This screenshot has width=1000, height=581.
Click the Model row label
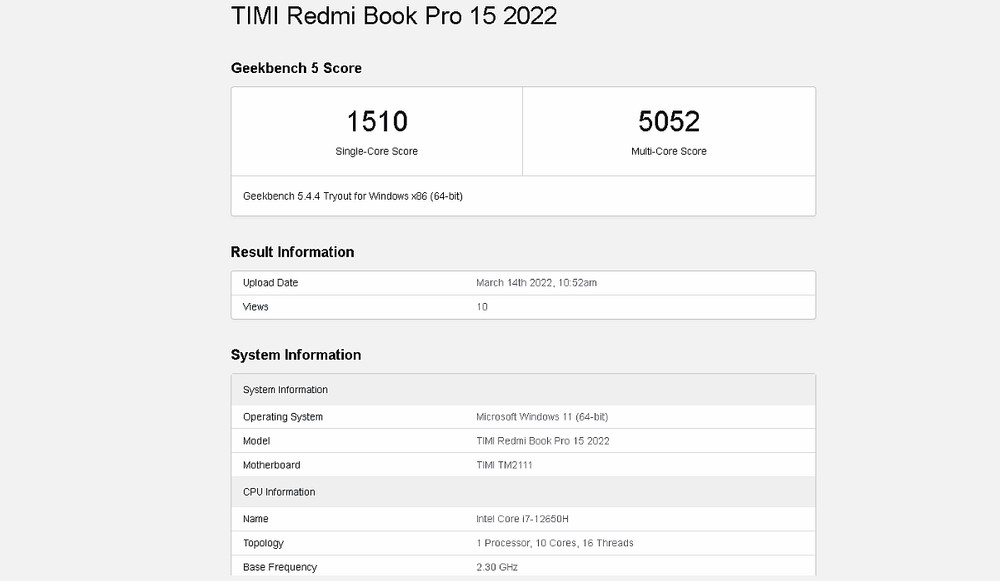click(x=256, y=441)
